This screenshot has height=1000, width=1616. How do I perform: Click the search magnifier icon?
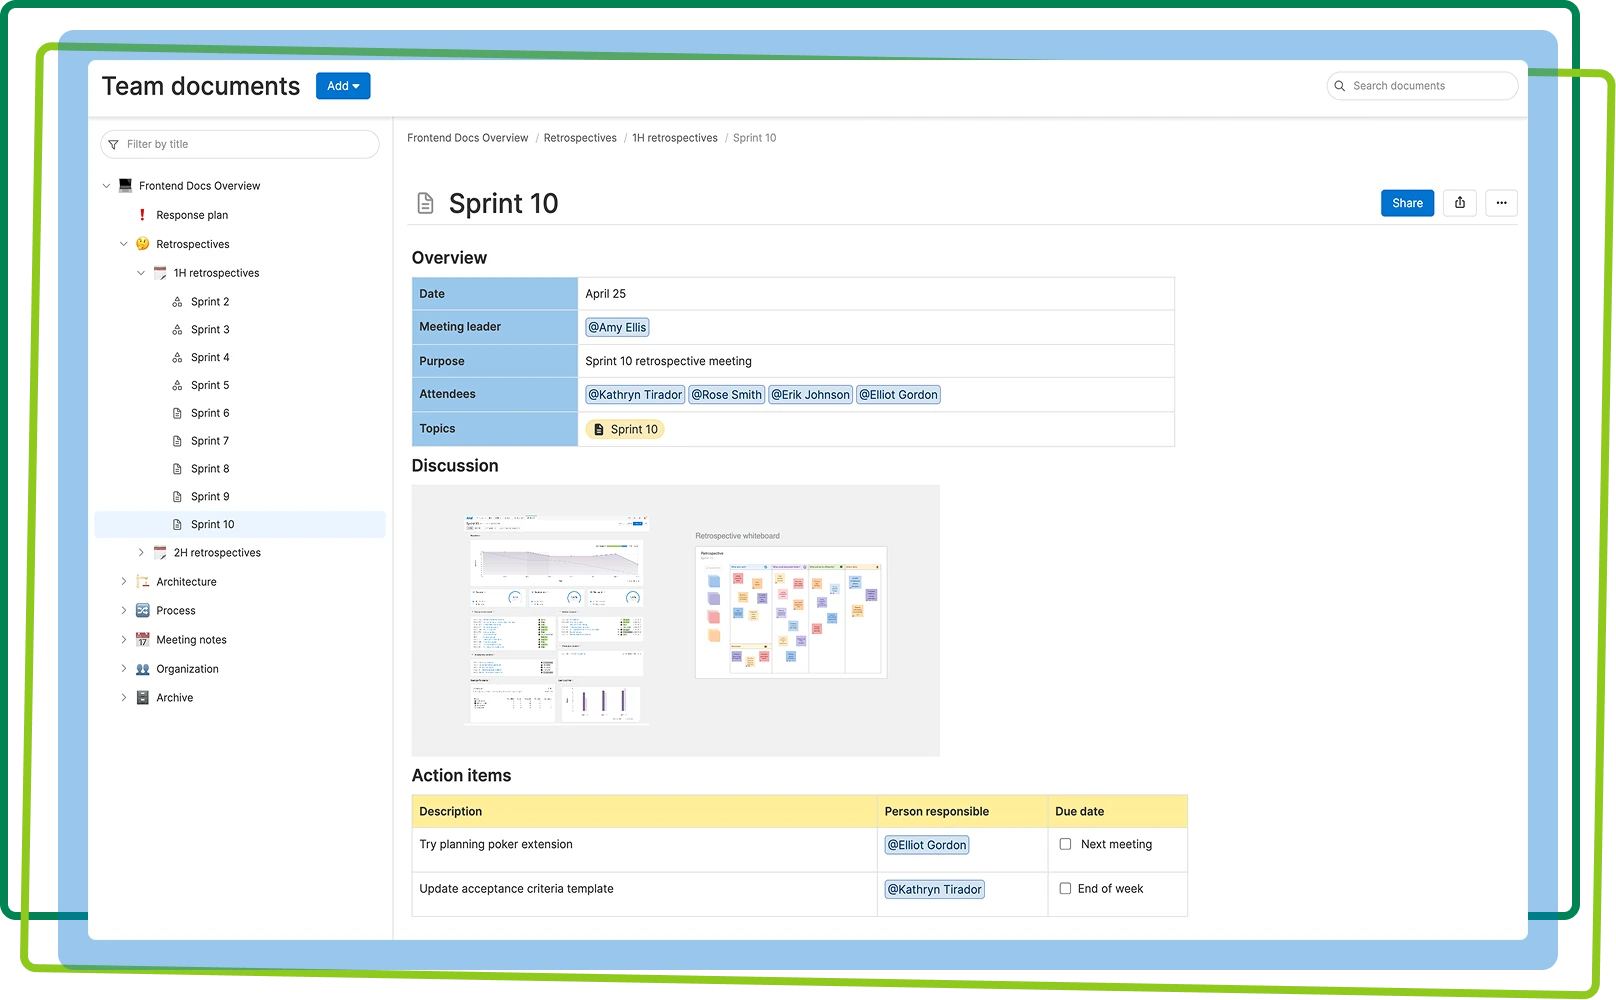click(1340, 86)
